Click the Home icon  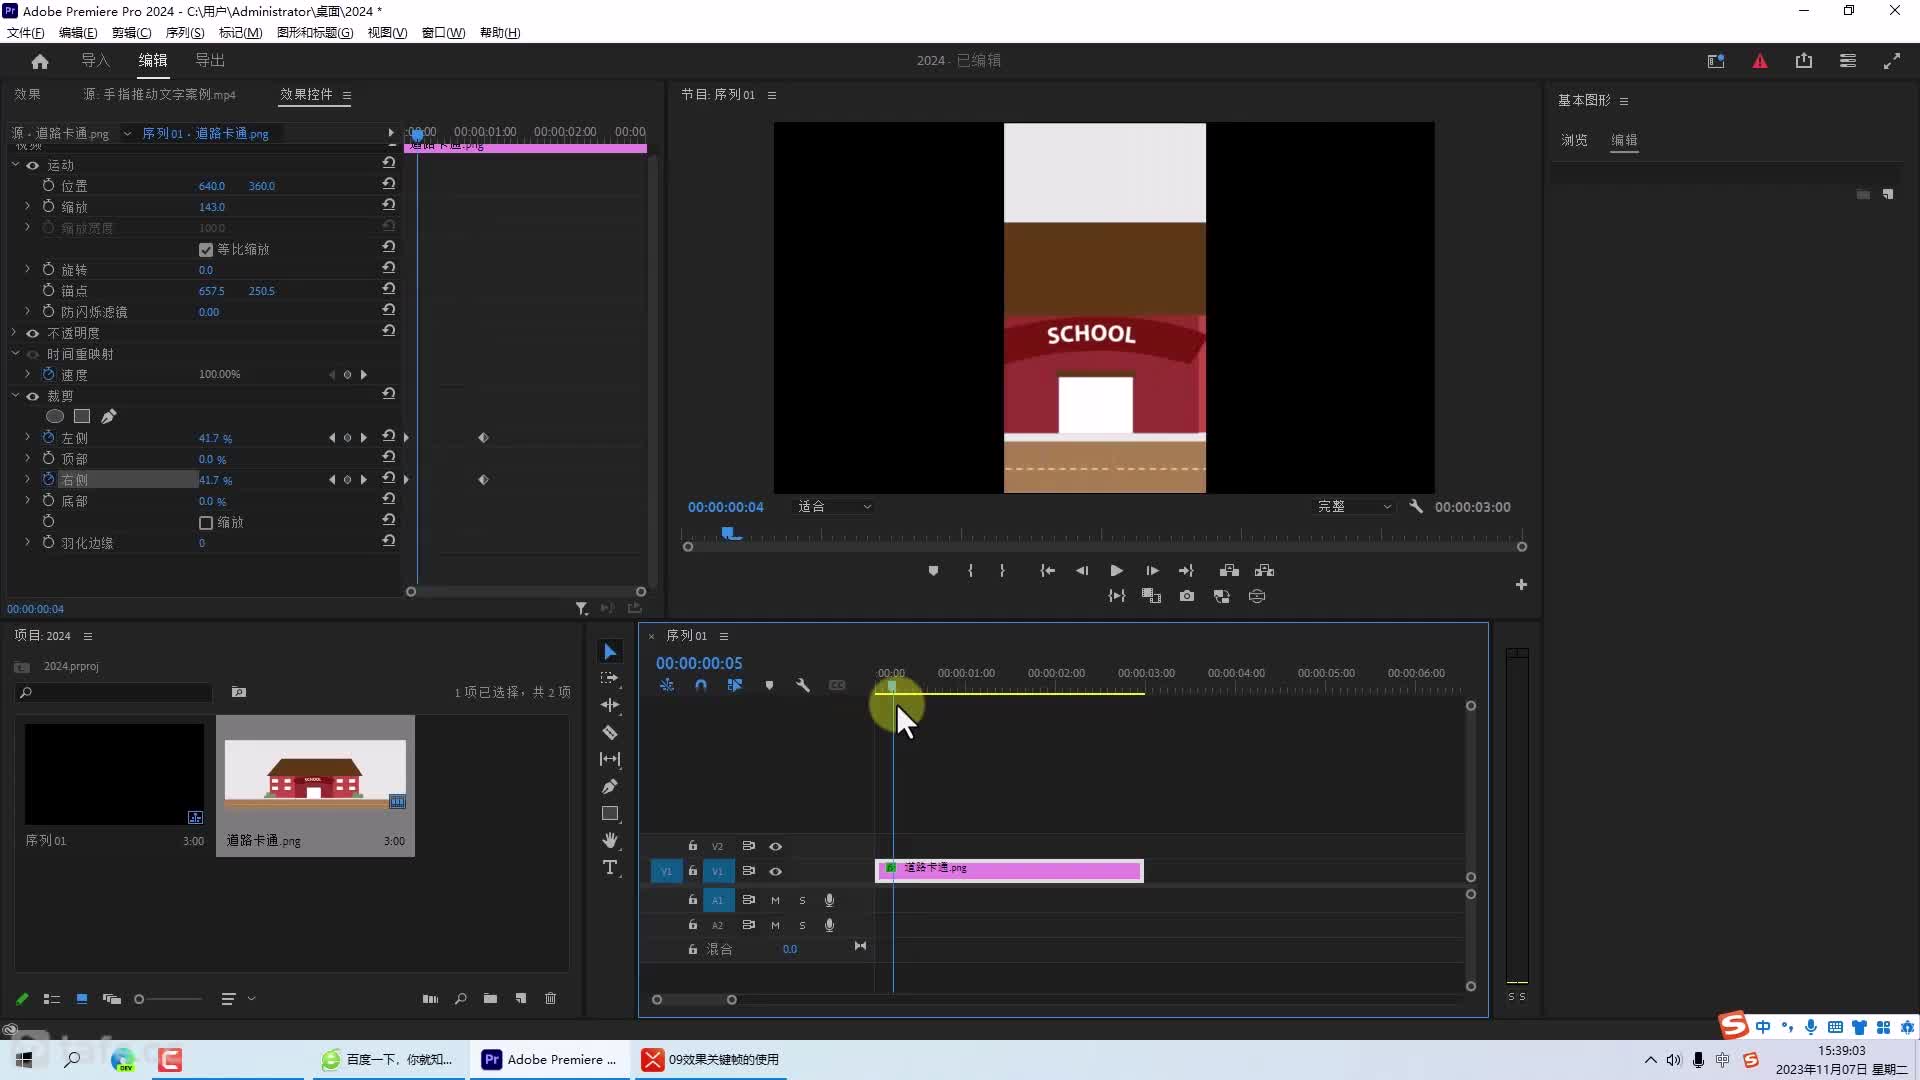point(40,61)
